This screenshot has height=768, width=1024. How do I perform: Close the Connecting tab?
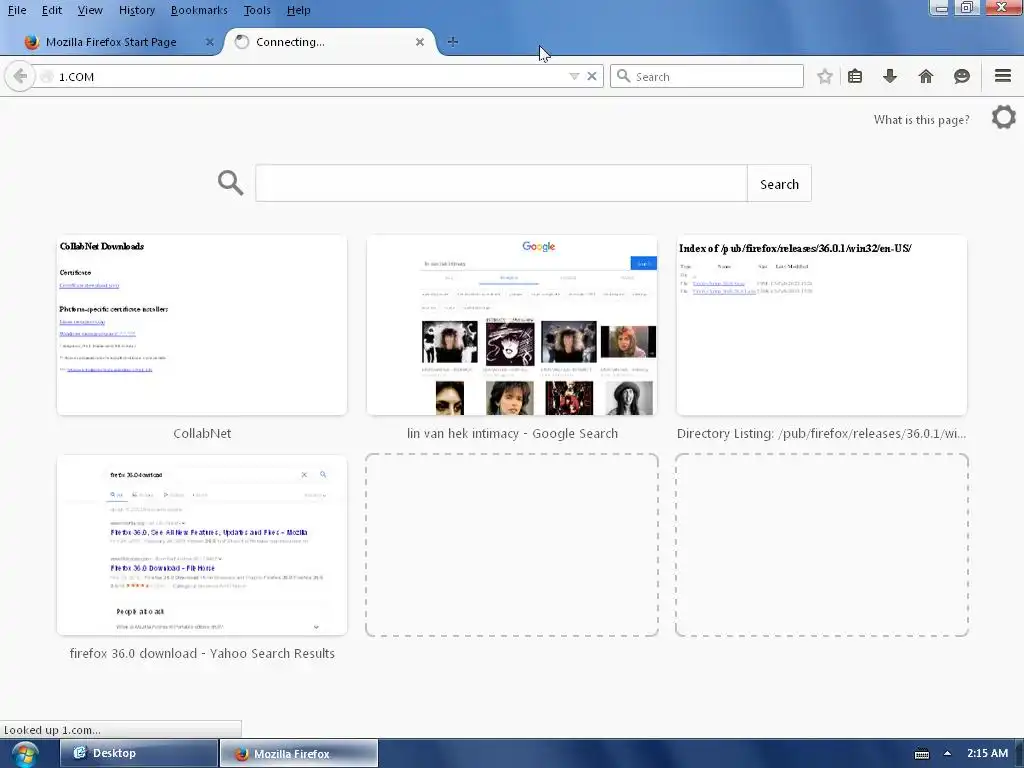pos(420,42)
